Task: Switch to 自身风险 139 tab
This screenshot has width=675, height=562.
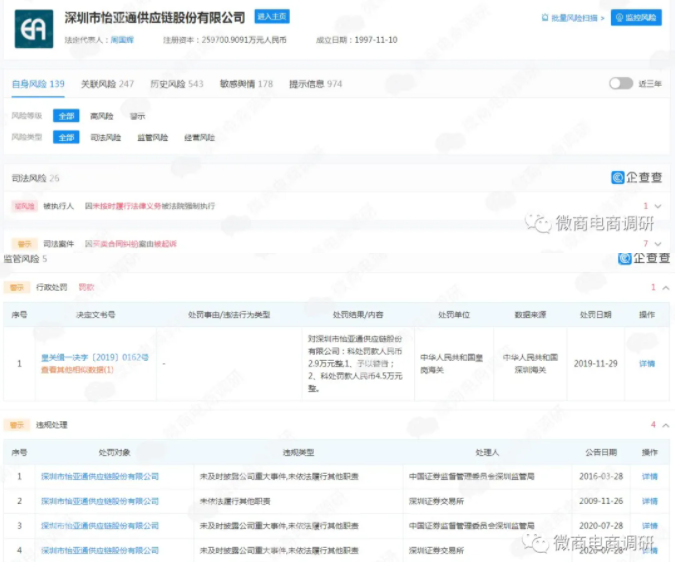Action: [x=38, y=84]
